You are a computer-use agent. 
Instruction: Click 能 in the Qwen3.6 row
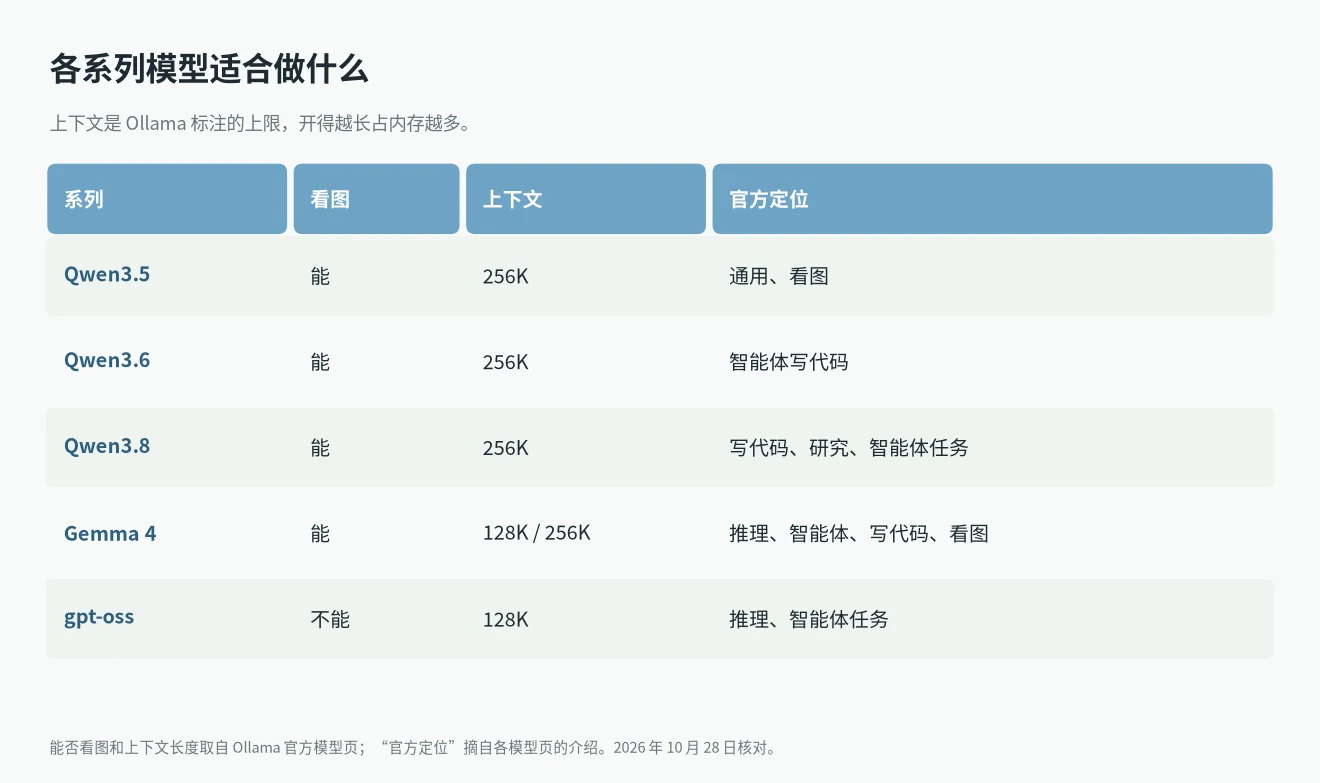click(x=320, y=362)
